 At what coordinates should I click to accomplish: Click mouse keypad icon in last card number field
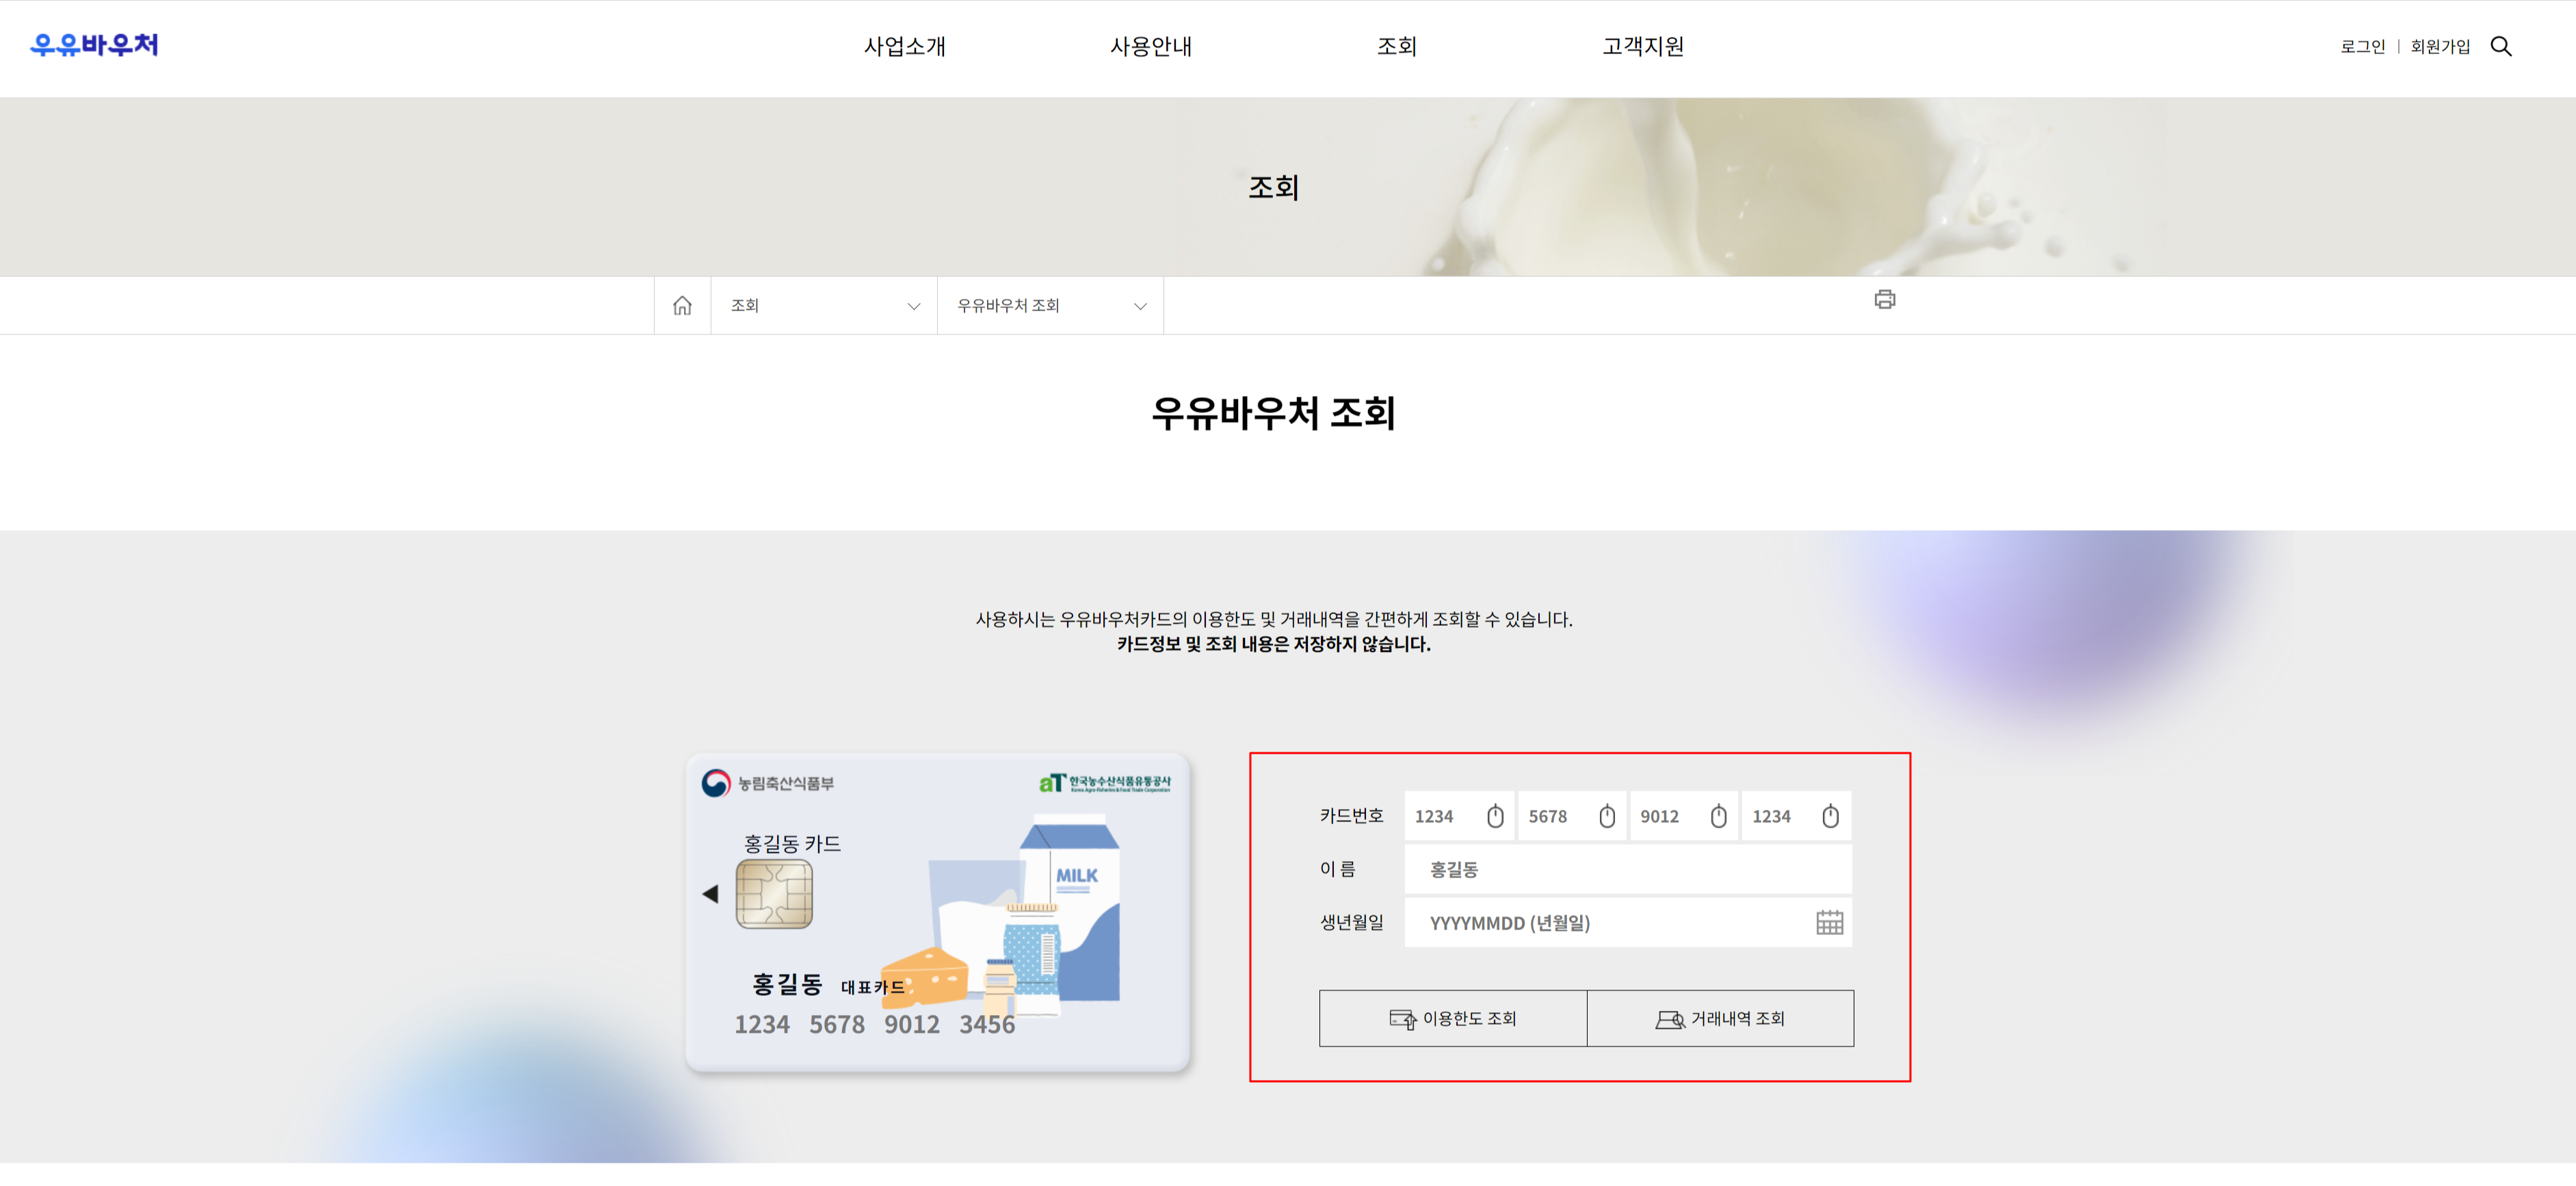coord(1830,816)
